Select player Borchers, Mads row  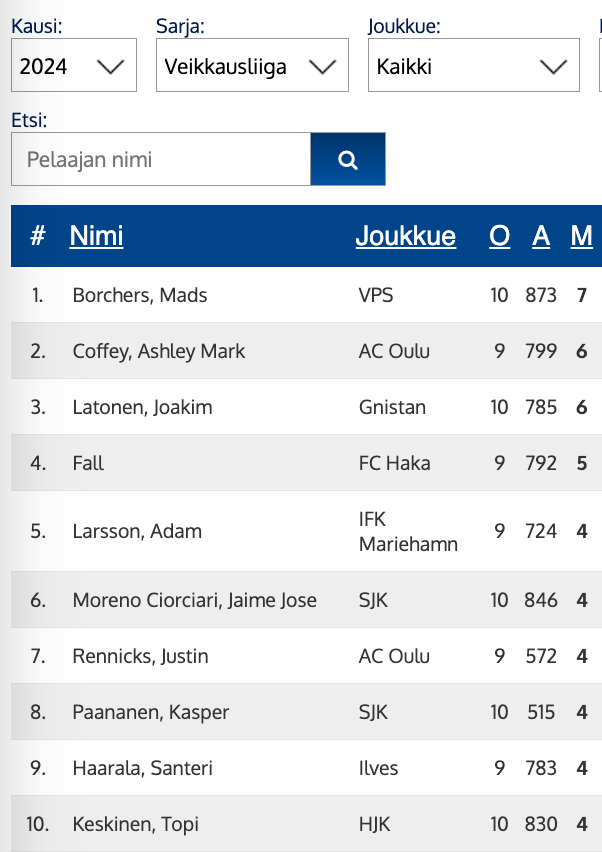pos(140,295)
